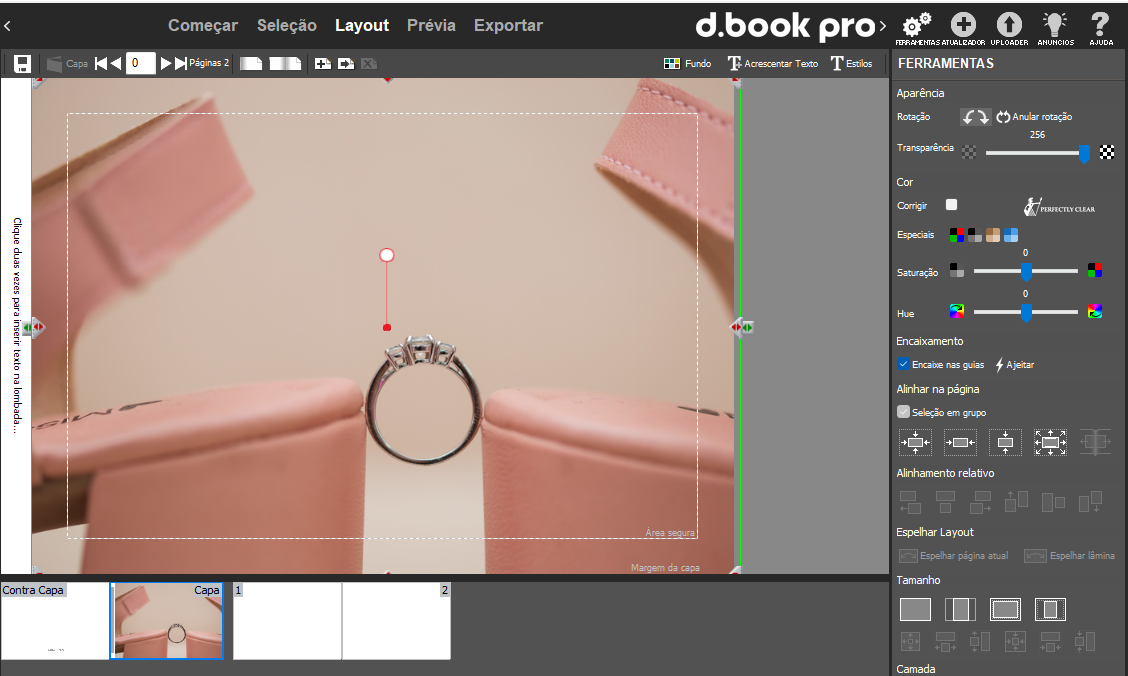Switch to the Seleção tab
The height and width of the screenshot is (676, 1128).
pos(286,25)
